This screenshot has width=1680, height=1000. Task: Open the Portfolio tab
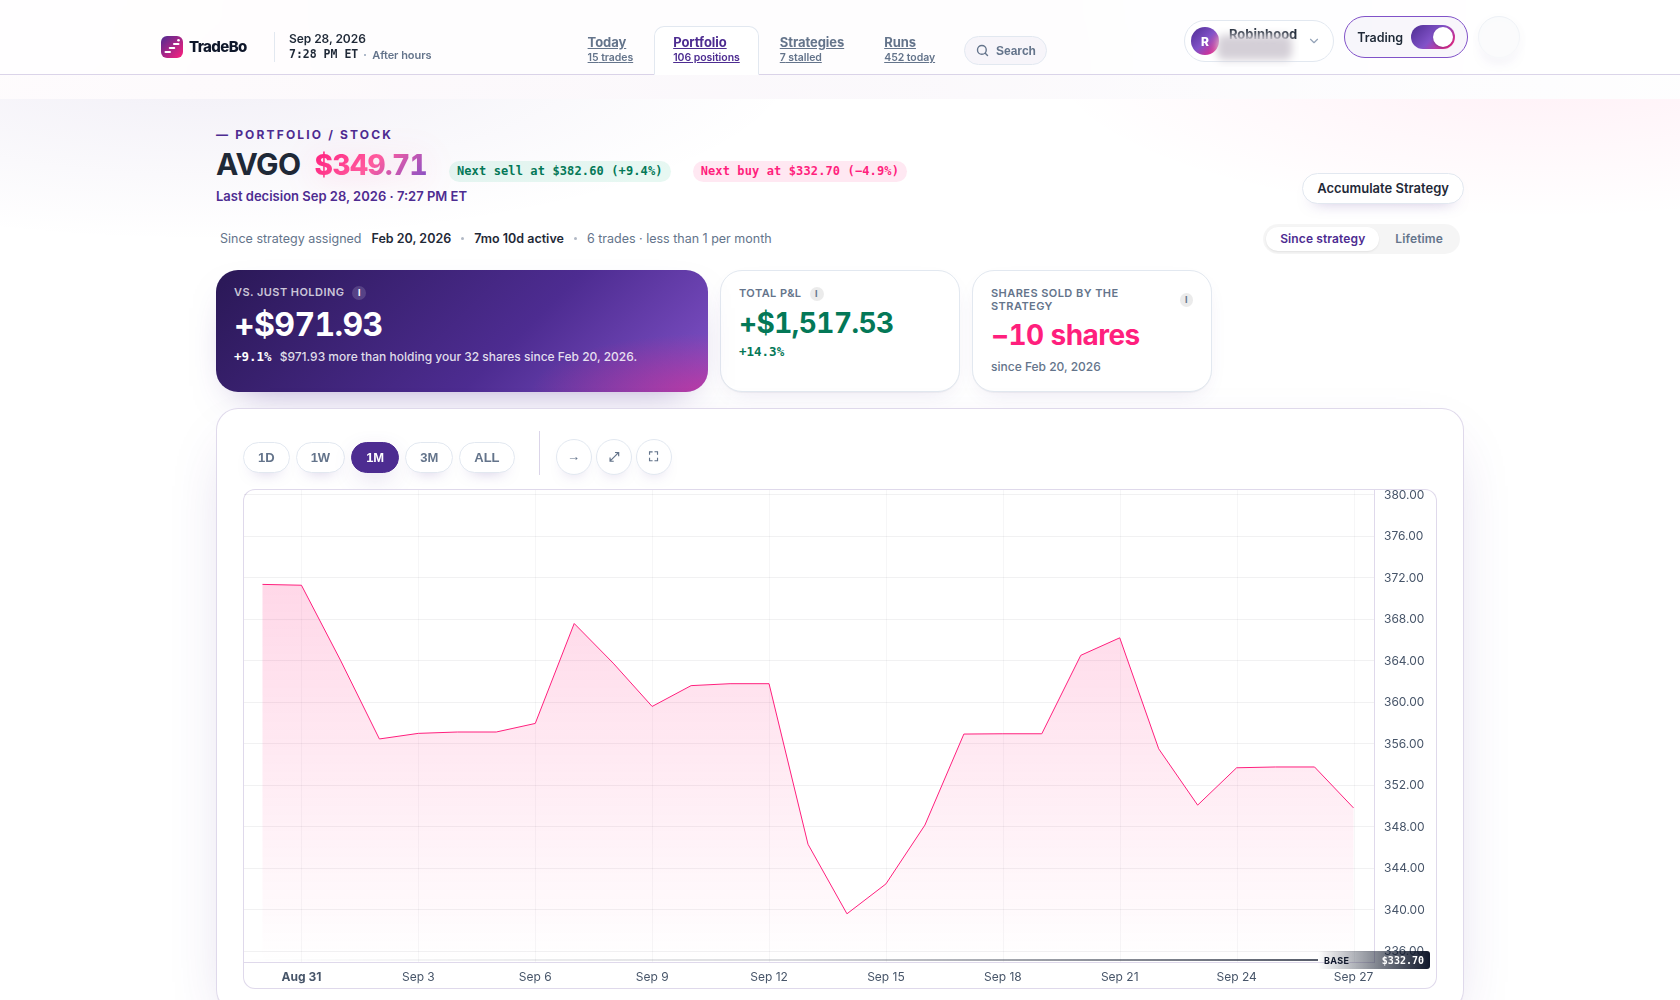(x=706, y=49)
